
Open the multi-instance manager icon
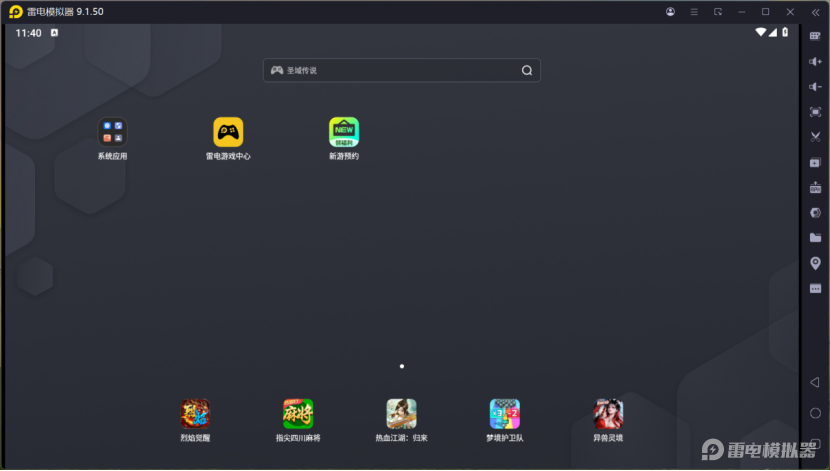coord(815,162)
